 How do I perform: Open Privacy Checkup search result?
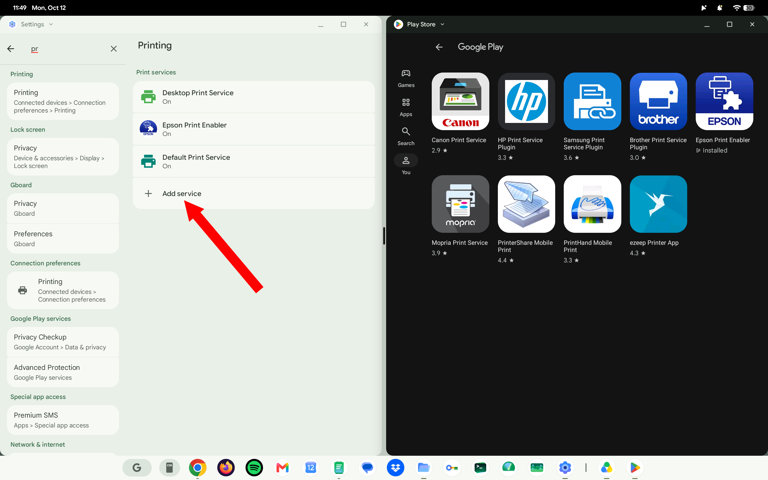(63, 342)
